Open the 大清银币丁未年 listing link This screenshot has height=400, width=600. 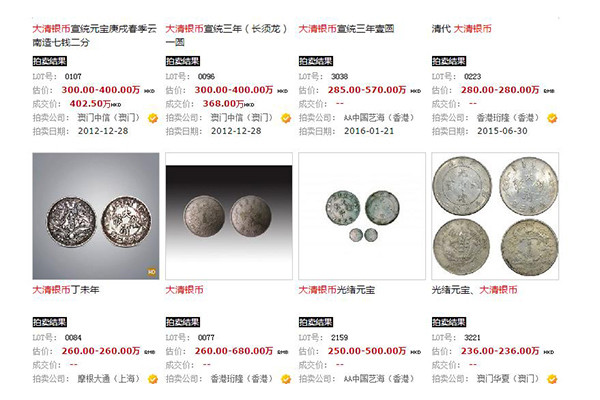click(66, 290)
